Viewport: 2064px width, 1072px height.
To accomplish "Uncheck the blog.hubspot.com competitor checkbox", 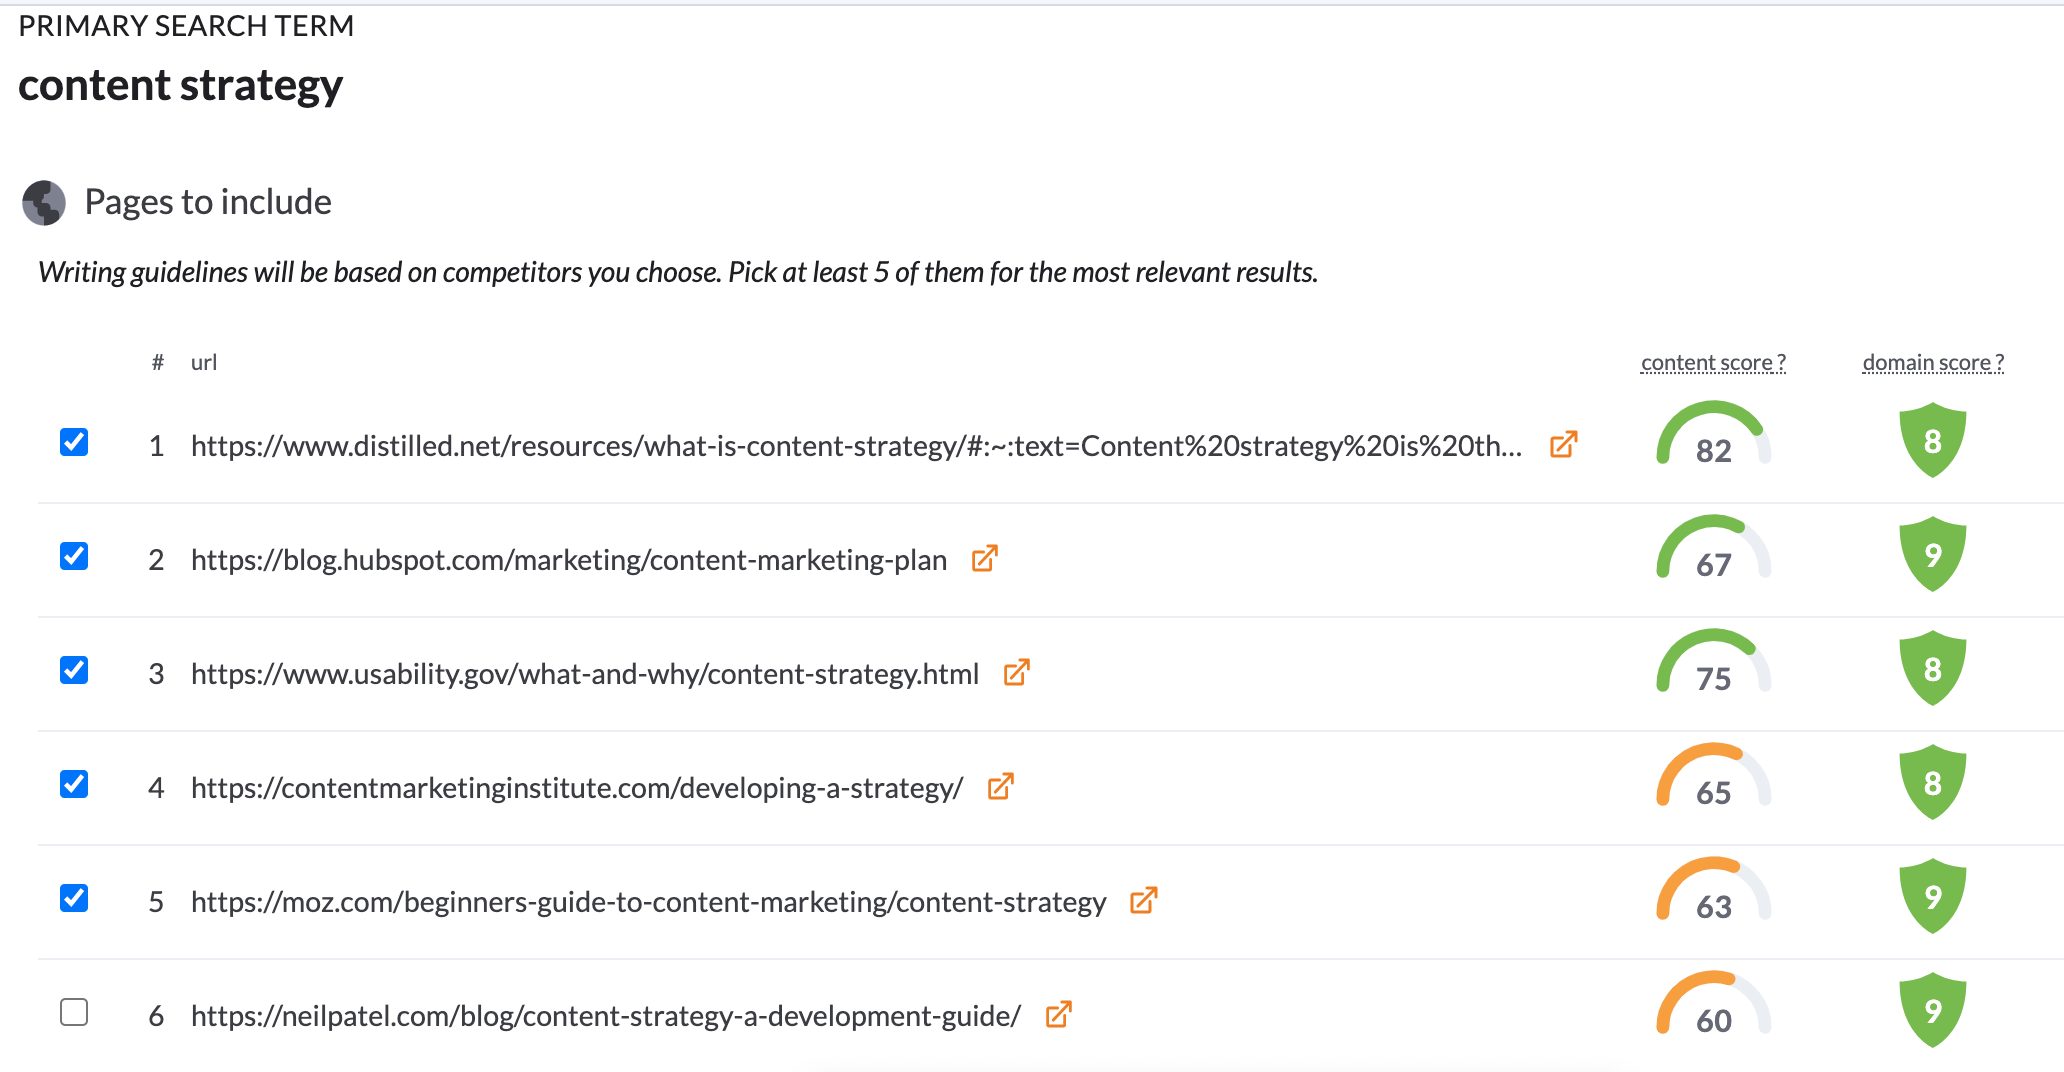I will [74, 556].
